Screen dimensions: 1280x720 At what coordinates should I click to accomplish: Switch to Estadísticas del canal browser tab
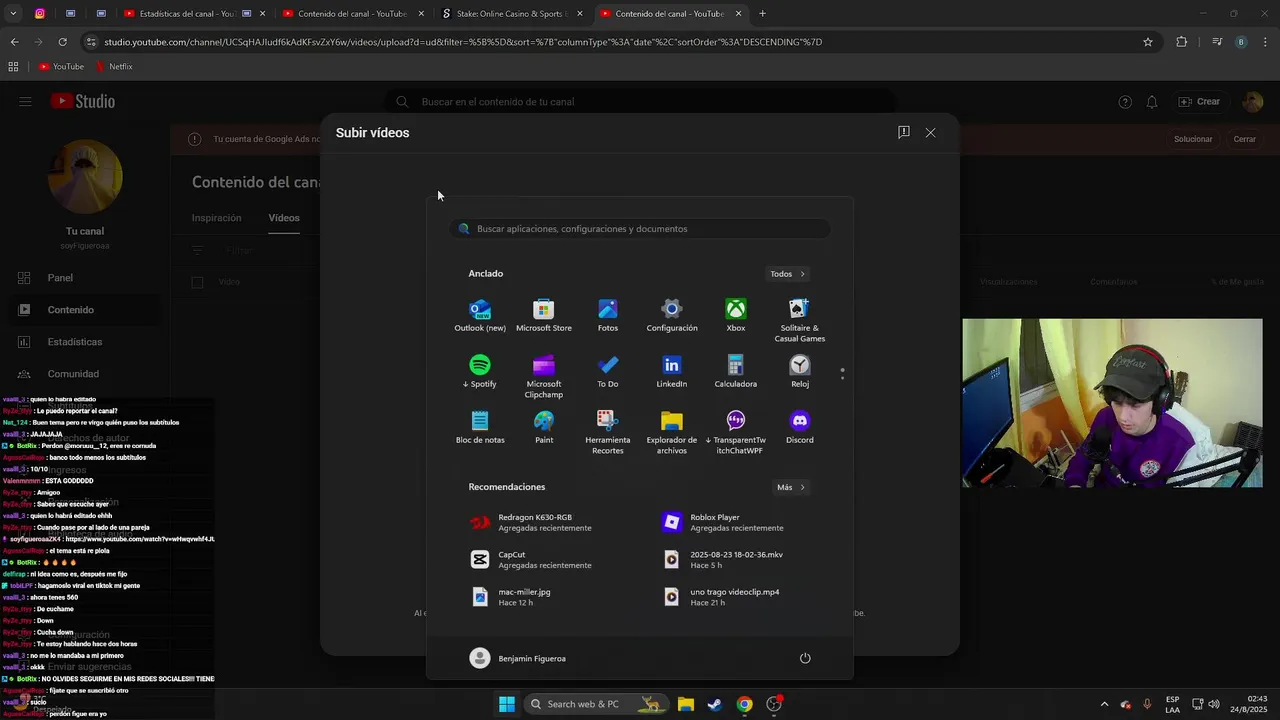pyautogui.click(x=192, y=14)
